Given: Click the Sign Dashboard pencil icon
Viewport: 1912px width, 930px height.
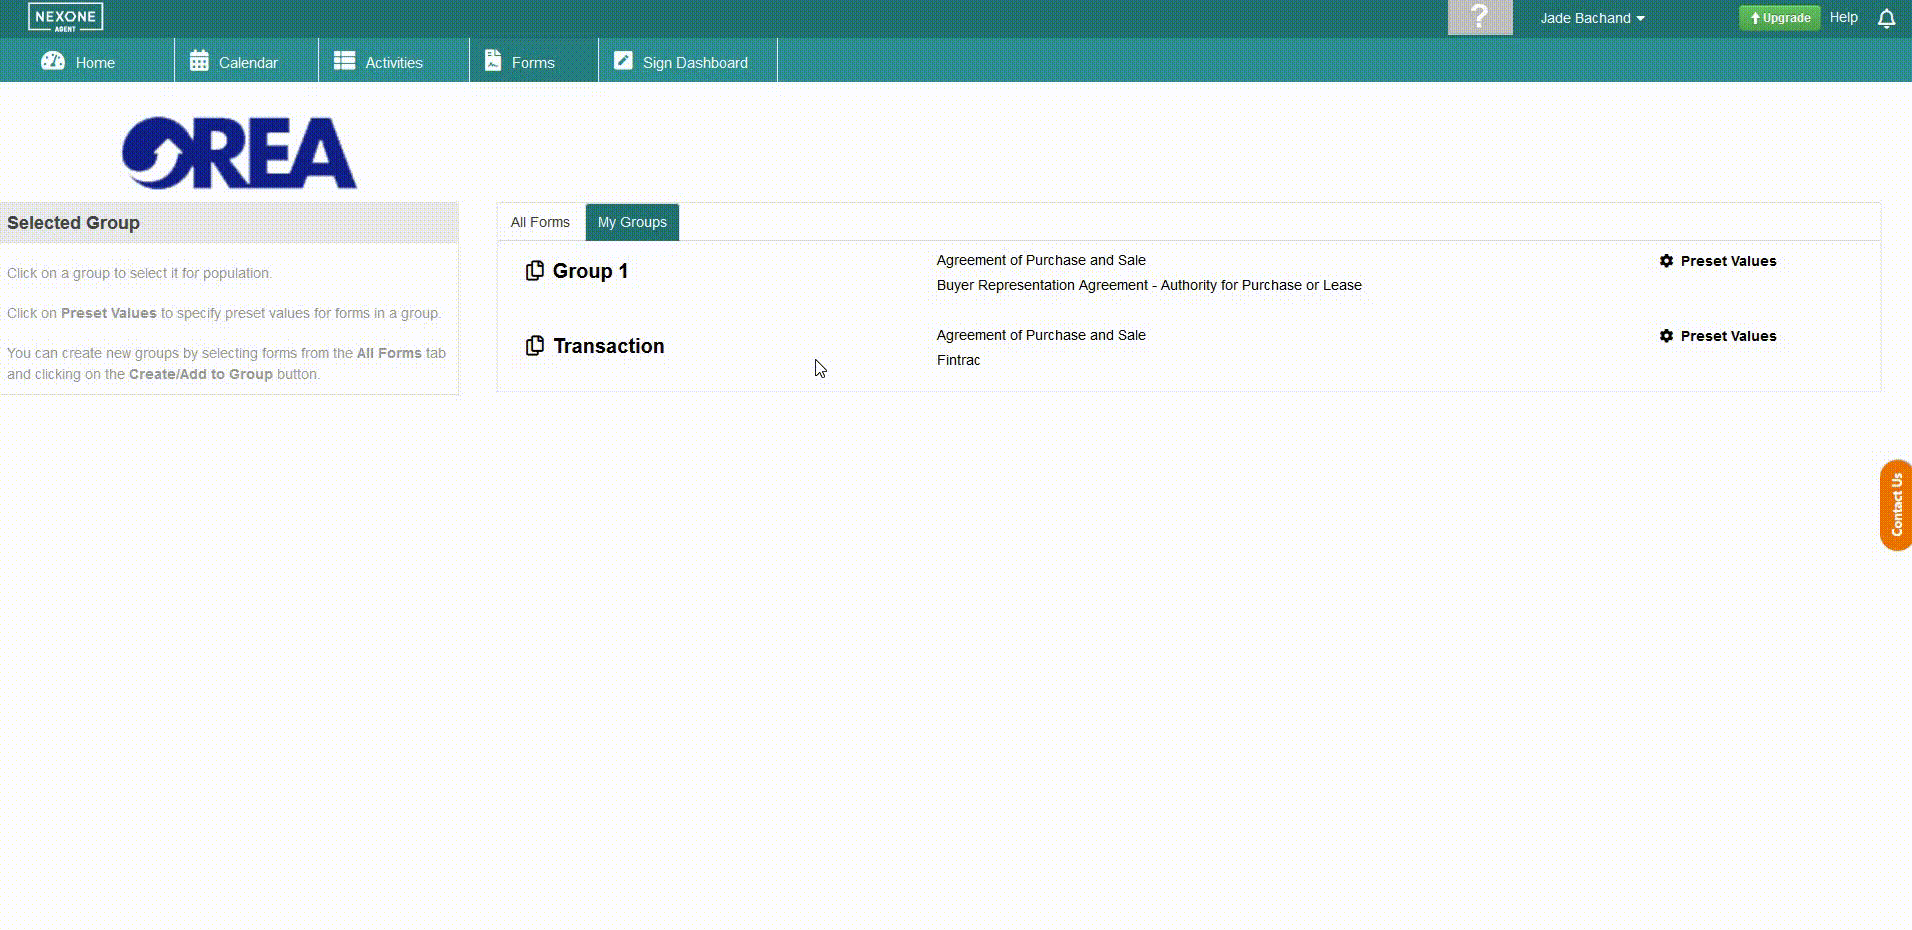Looking at the screenshot, I should click(623, 61).
